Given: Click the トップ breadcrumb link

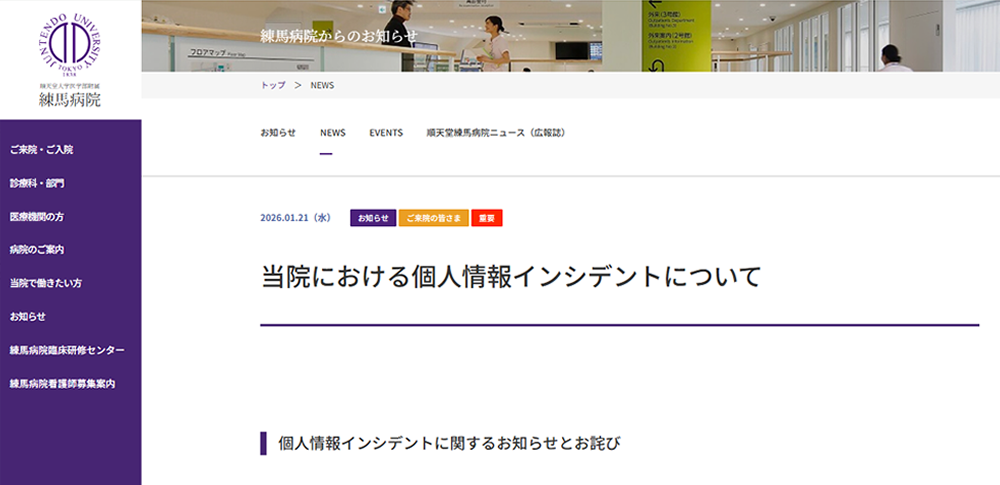Looking at the screenshot, I should pyautogui.click(x=272, y=85).
